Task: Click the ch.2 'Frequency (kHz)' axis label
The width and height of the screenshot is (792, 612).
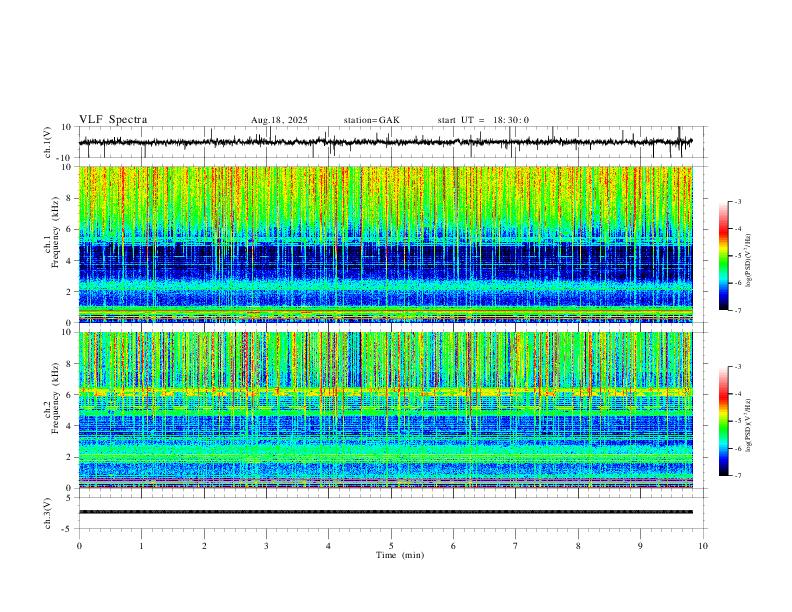Action: [x=56, y=398]
